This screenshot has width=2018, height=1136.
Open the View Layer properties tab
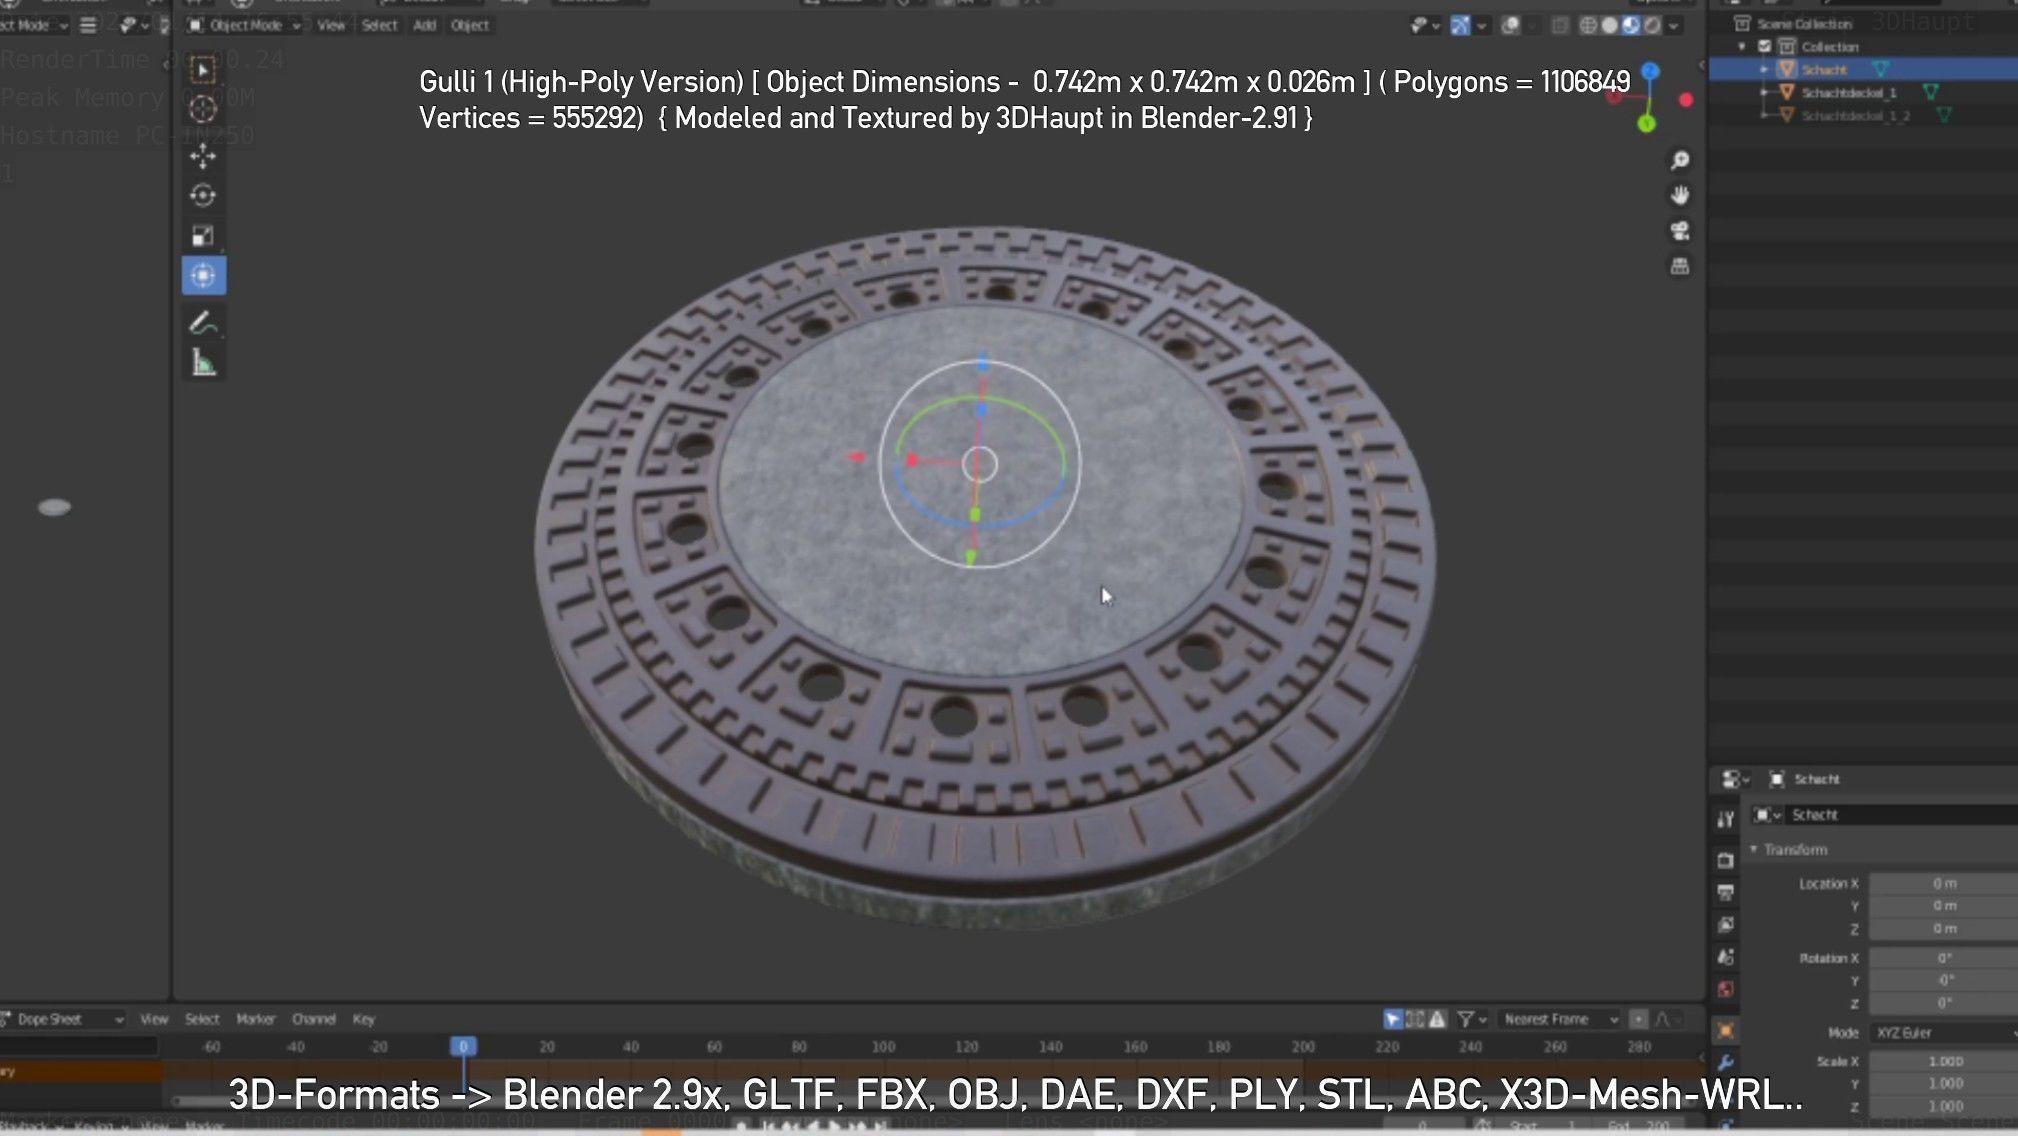pyautogui.click(x=1726, y=924)
